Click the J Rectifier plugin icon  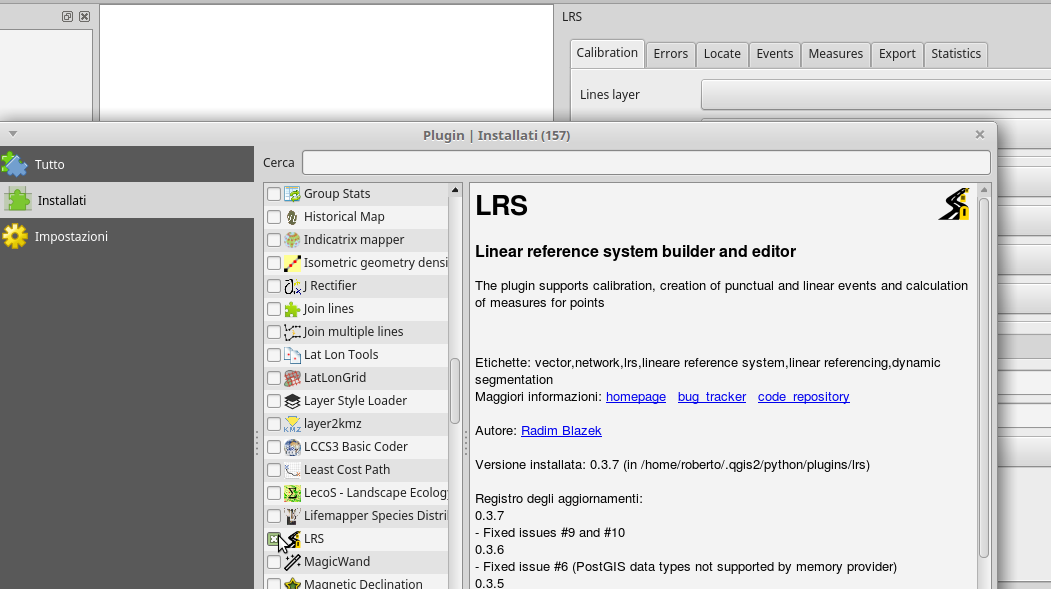click(x=292, y=285)
